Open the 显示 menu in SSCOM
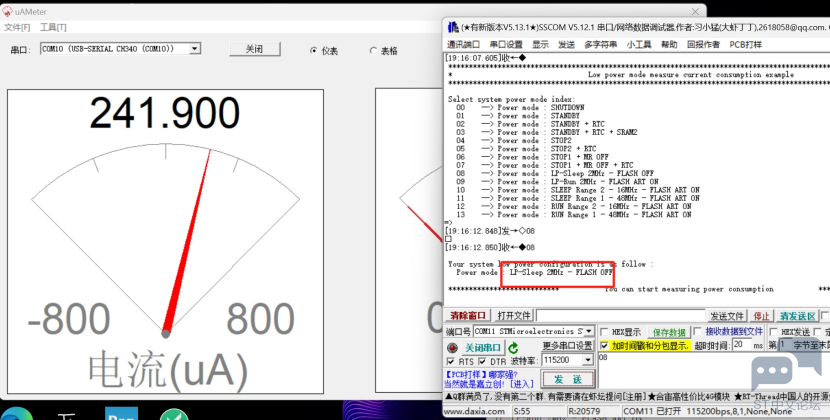830x420 pixels. [540, 44]
